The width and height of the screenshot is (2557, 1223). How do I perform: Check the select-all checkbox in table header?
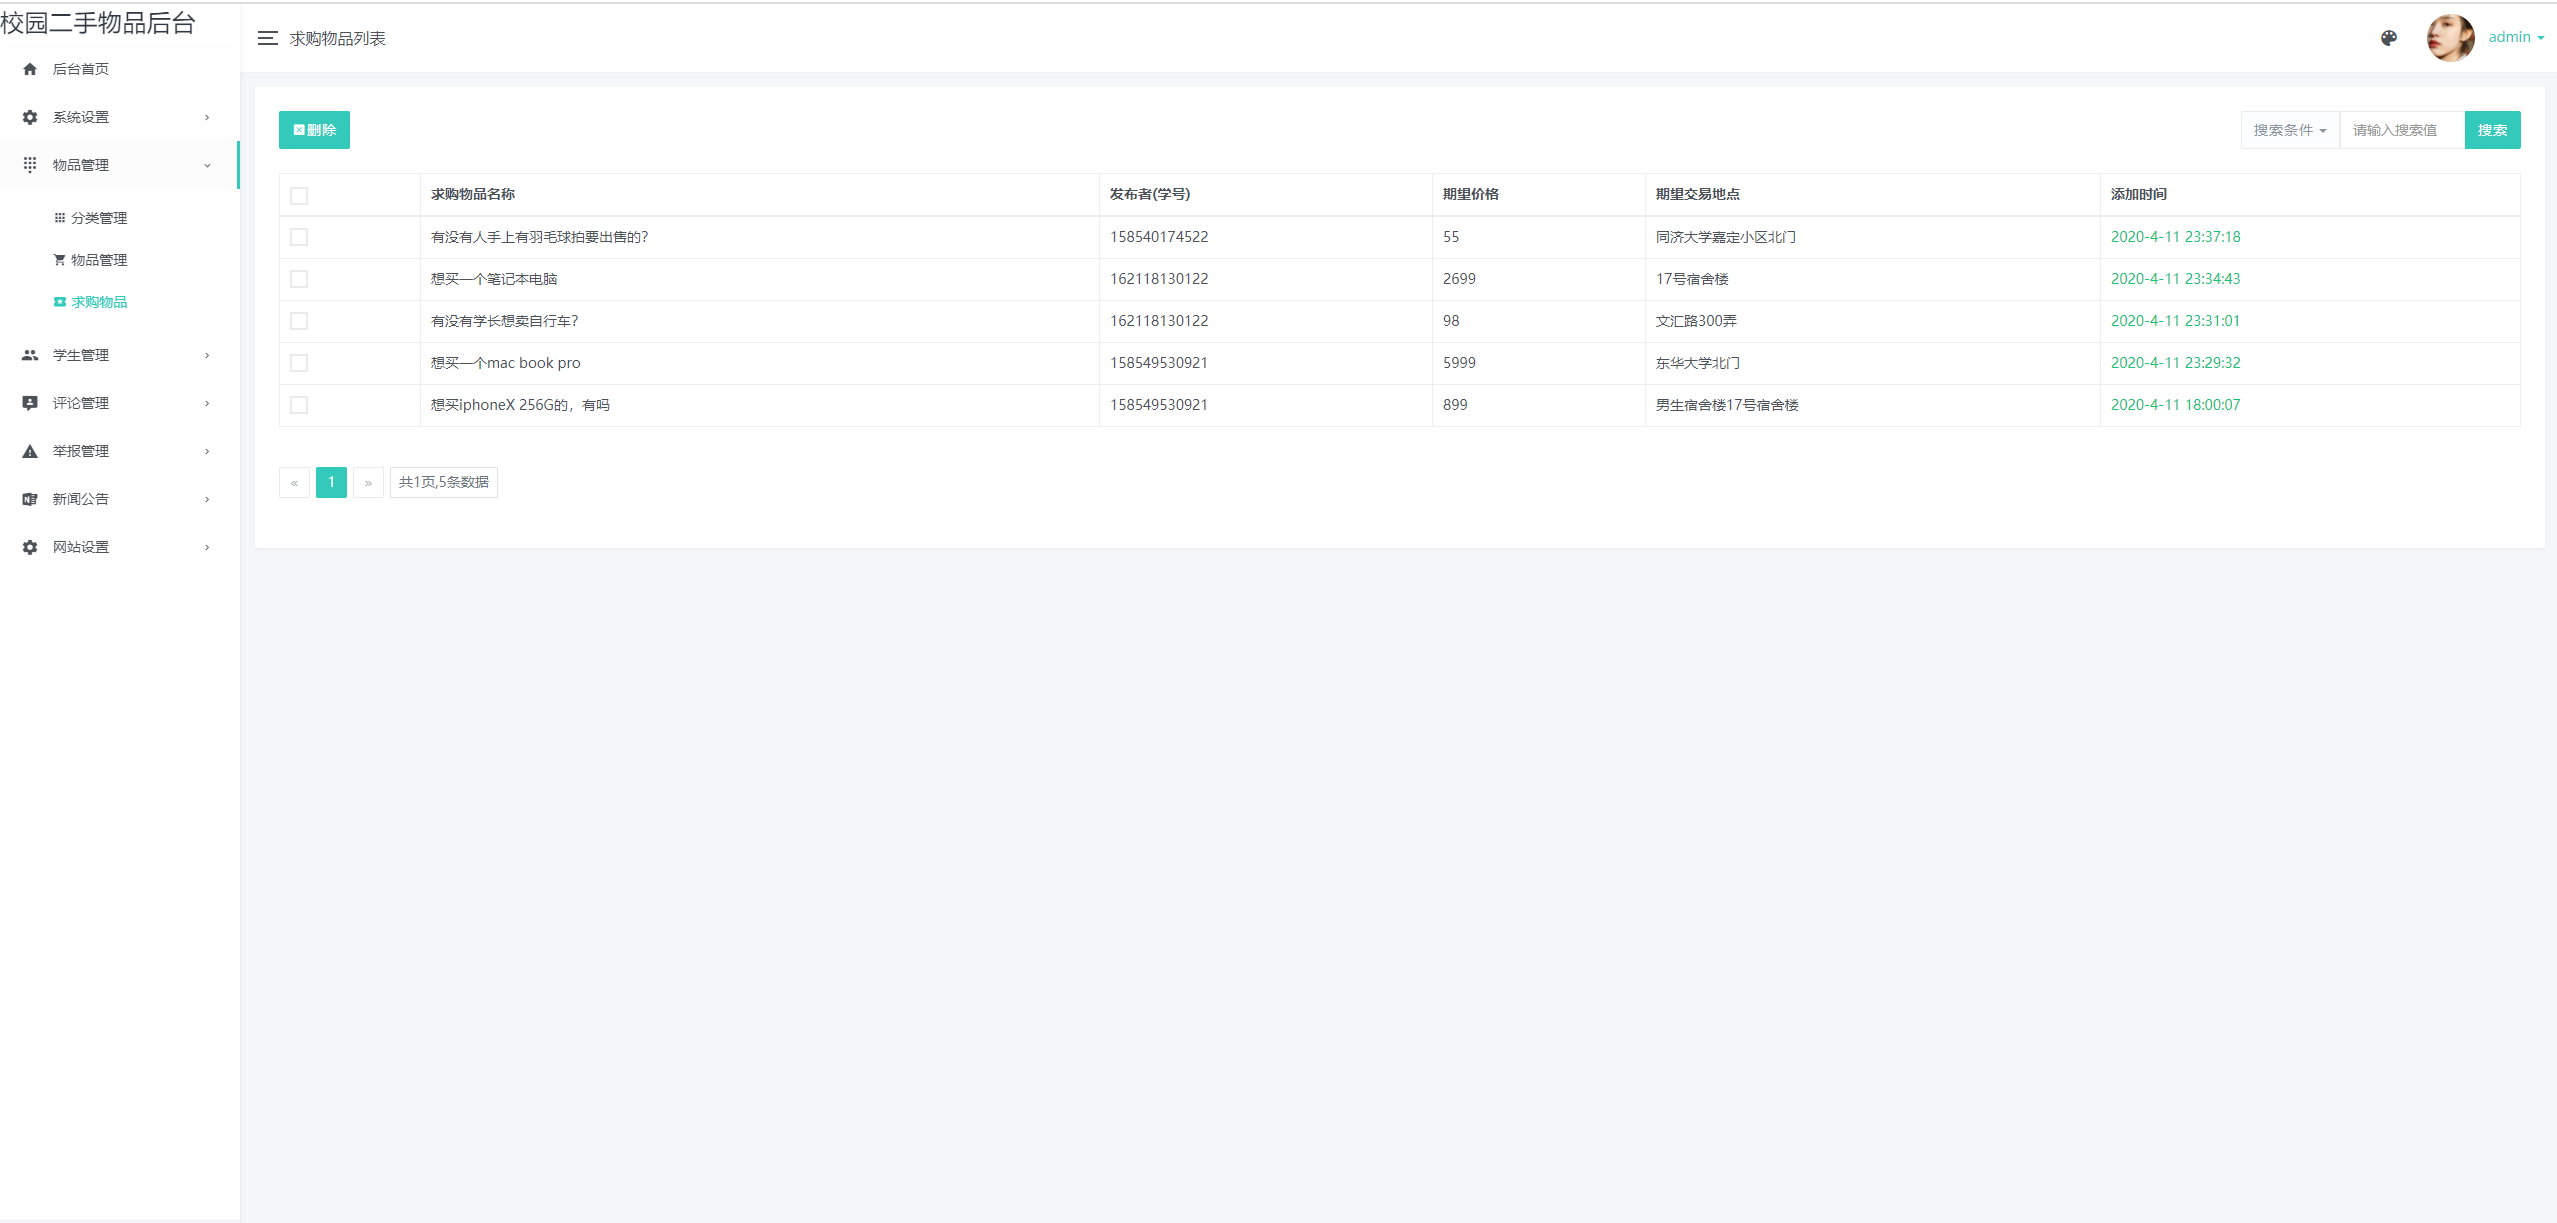click(299, 195)
